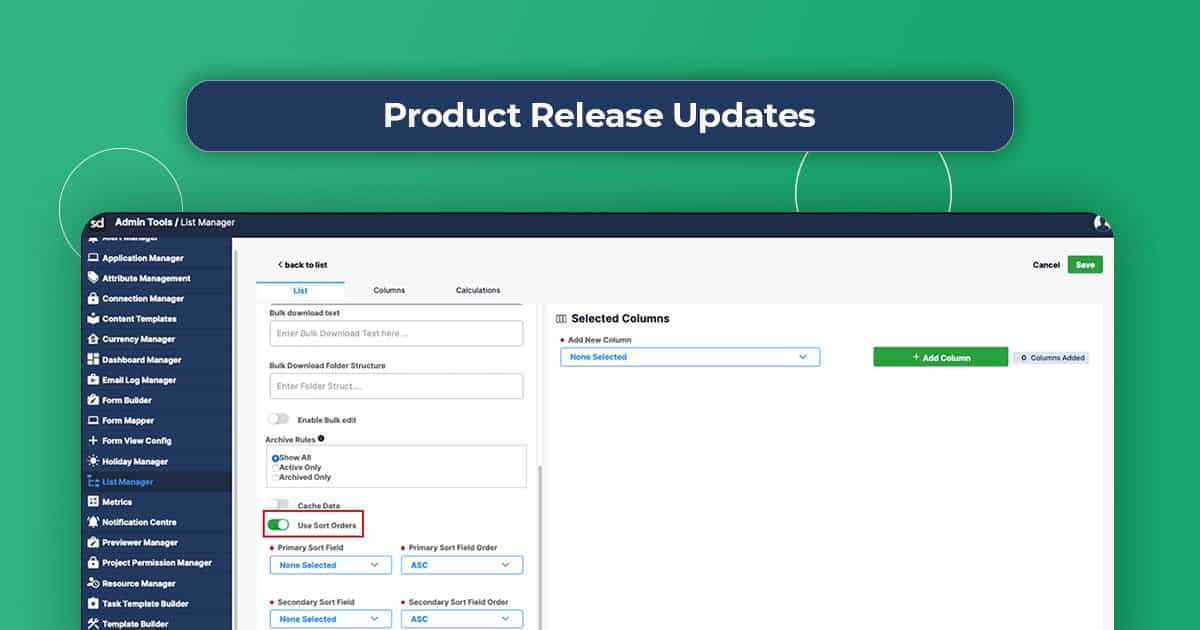Open Secondary Sort Field Order dropdown
The height and width of the screenshot is (630, 1200).
click(462, 619)
